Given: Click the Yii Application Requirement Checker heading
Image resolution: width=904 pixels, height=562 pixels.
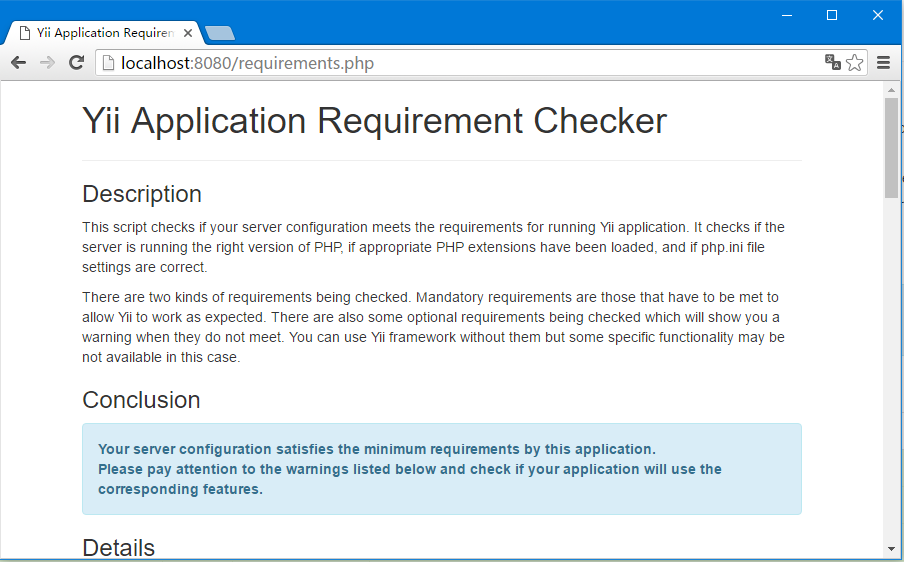Looking at the screenshot, I should [375, 120].
